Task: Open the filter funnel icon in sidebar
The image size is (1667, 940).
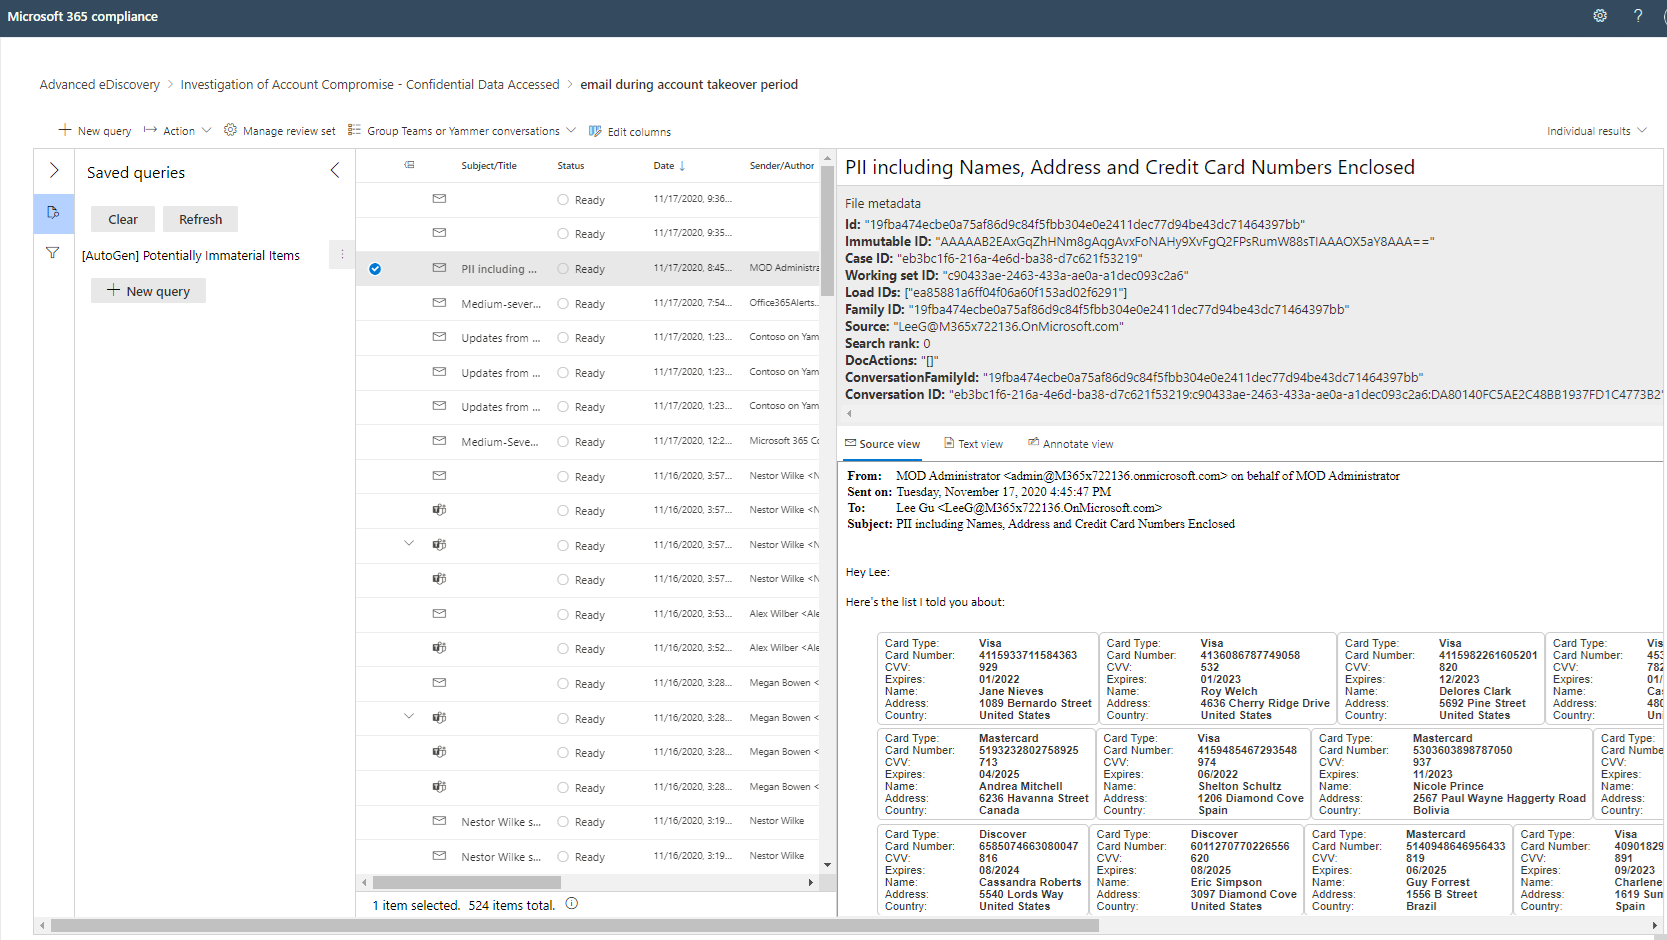Action: (x=53, y=253)
